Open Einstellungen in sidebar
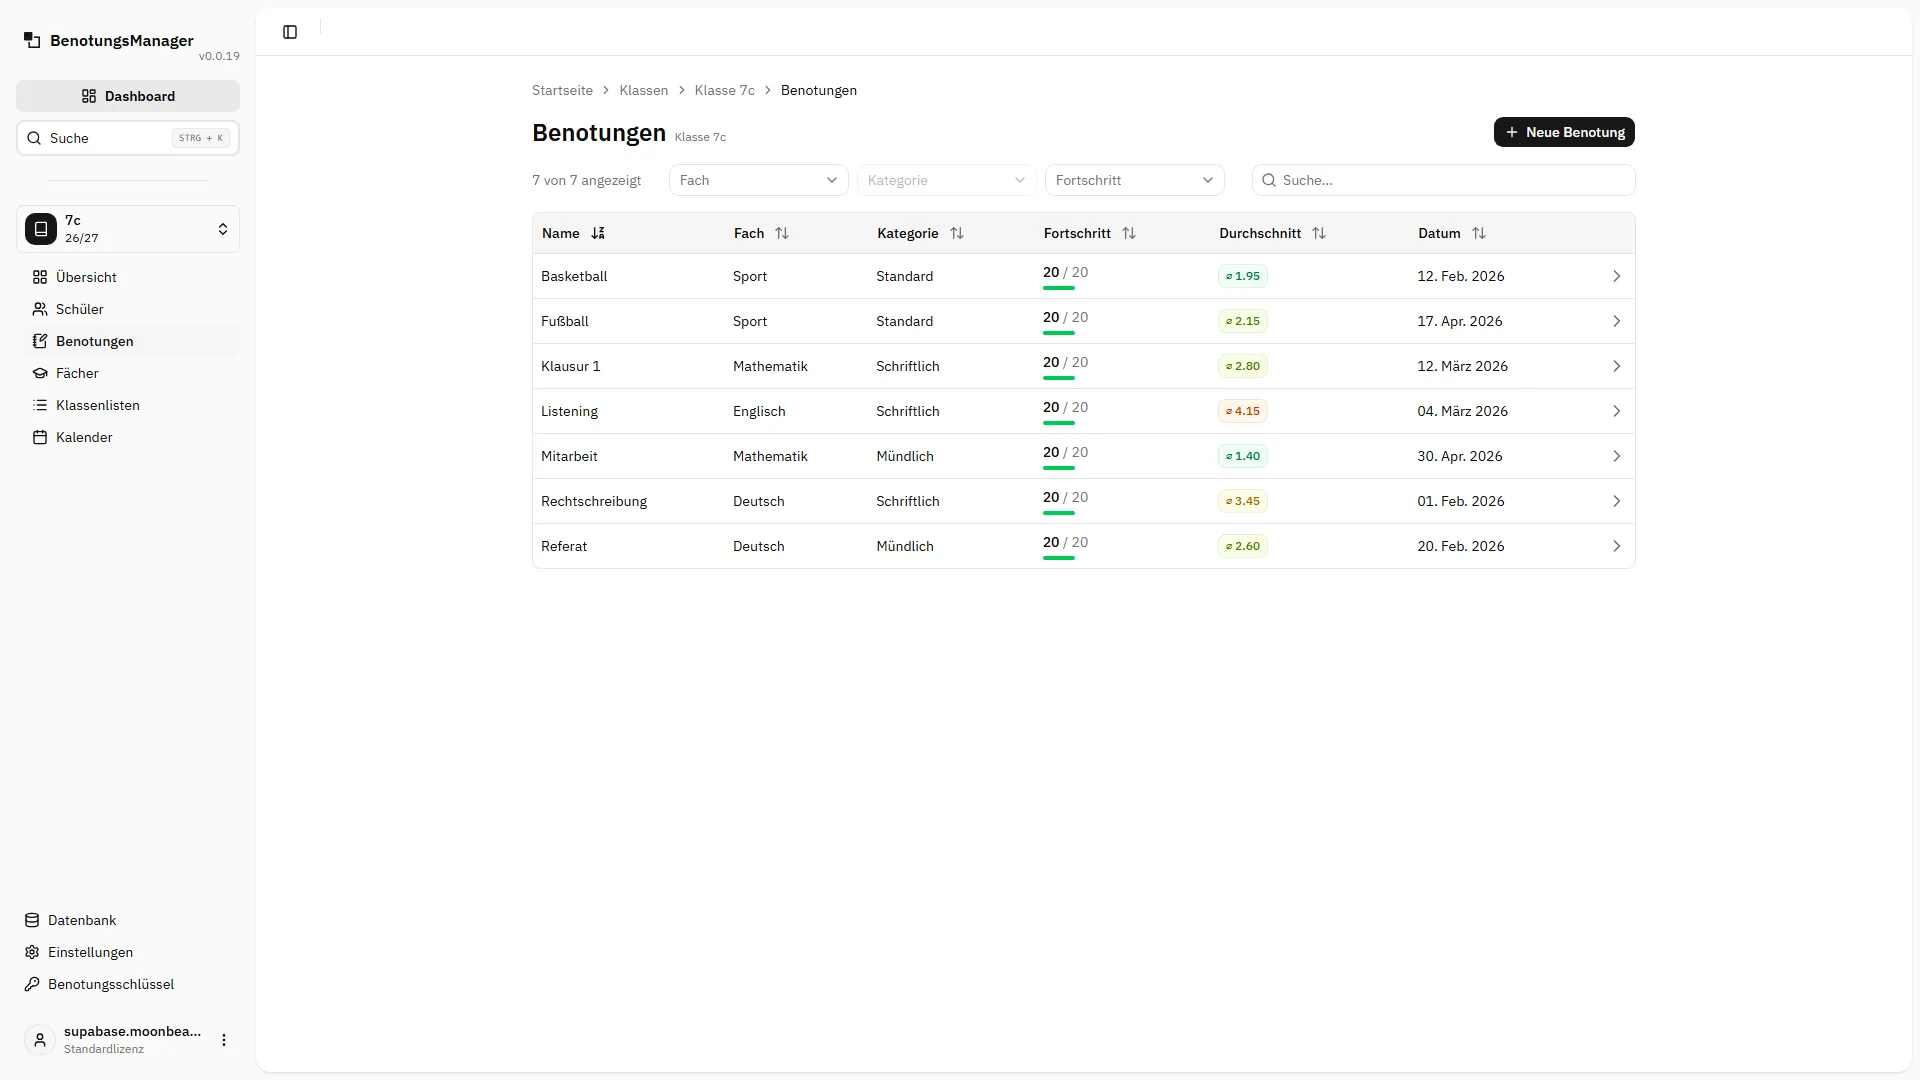Image resolution: width=1920 pixels, height=1080 pixels. pos(128,952)
